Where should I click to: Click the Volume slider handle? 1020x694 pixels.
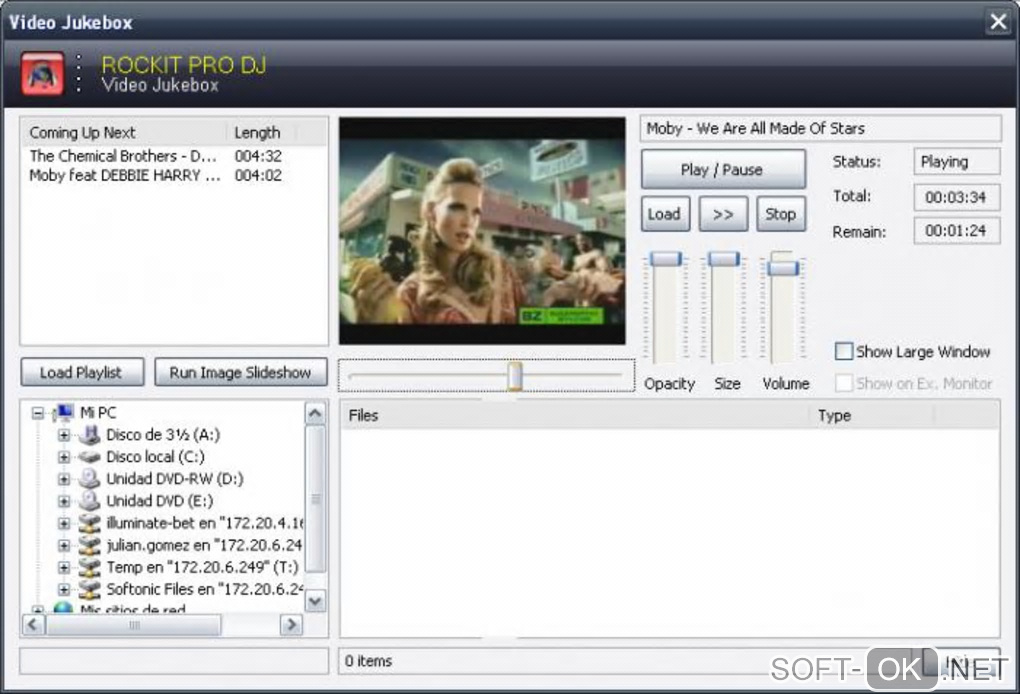tap(783, 267)
